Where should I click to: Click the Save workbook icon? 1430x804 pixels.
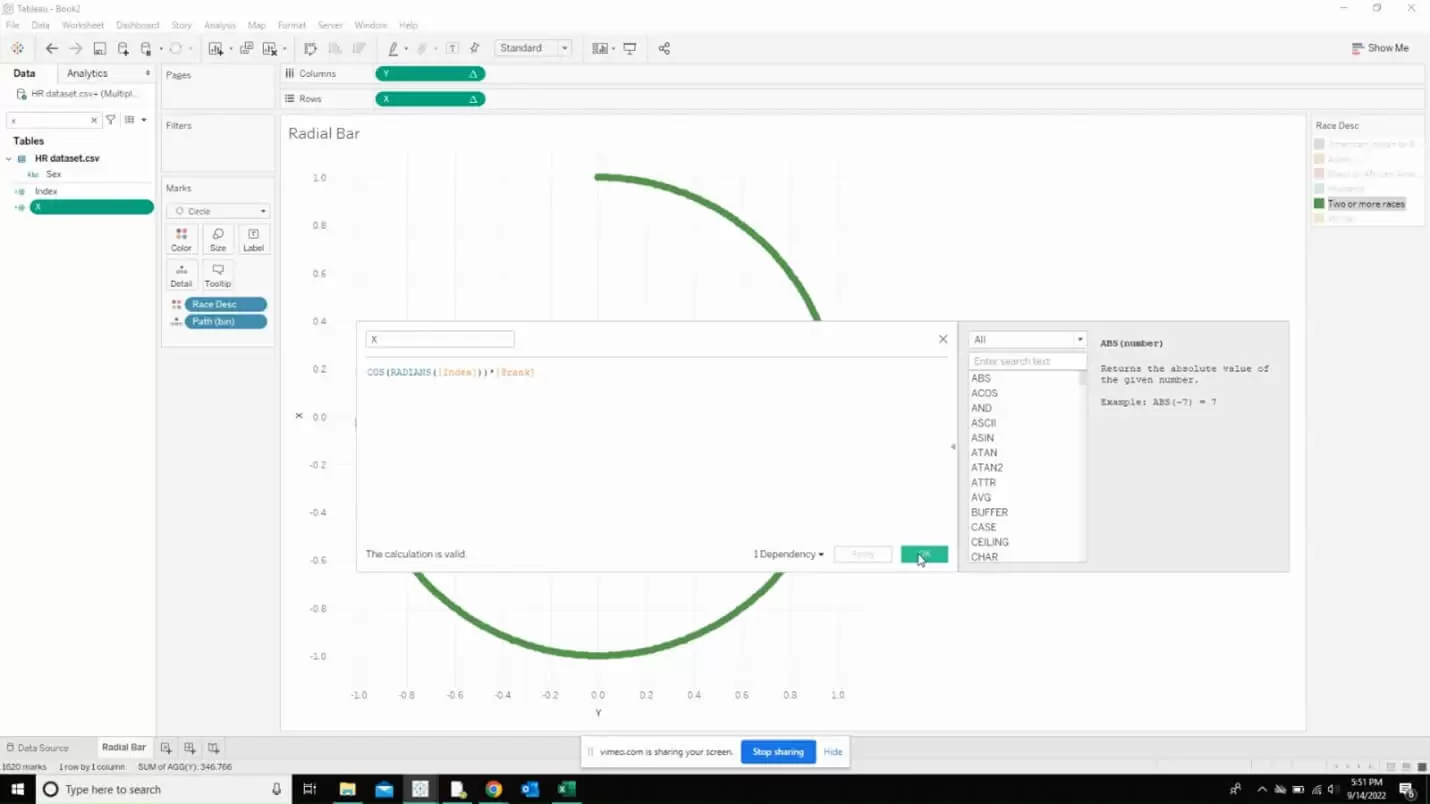99,48
